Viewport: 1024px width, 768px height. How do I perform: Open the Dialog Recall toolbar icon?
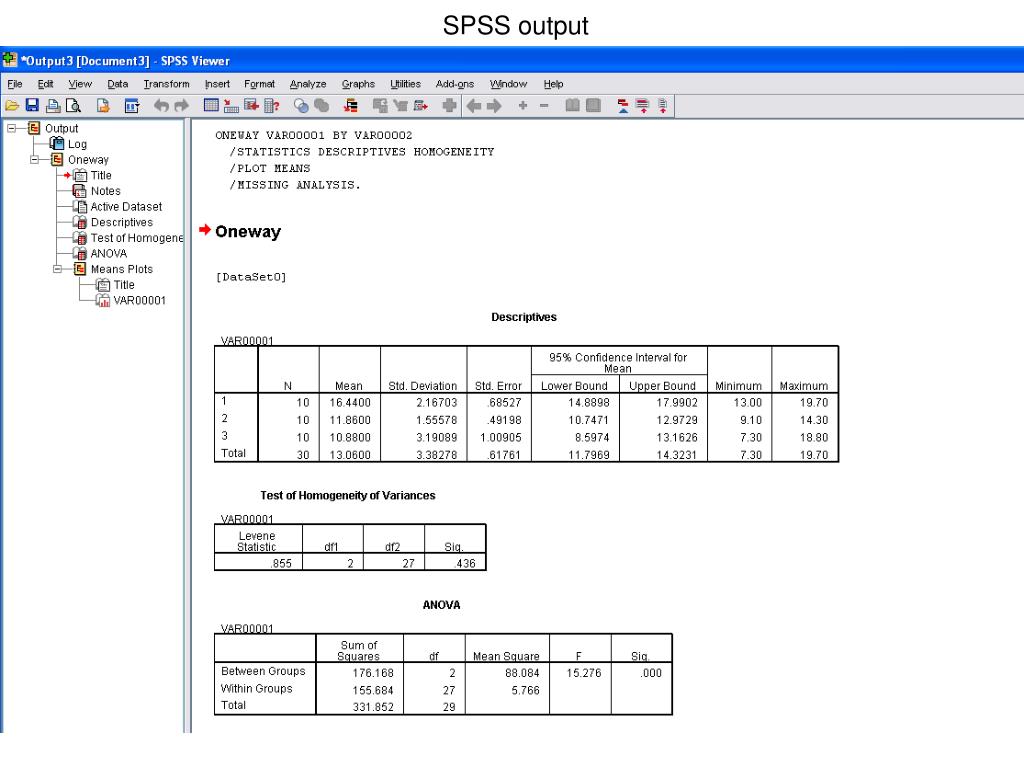(x=132, y=105)
